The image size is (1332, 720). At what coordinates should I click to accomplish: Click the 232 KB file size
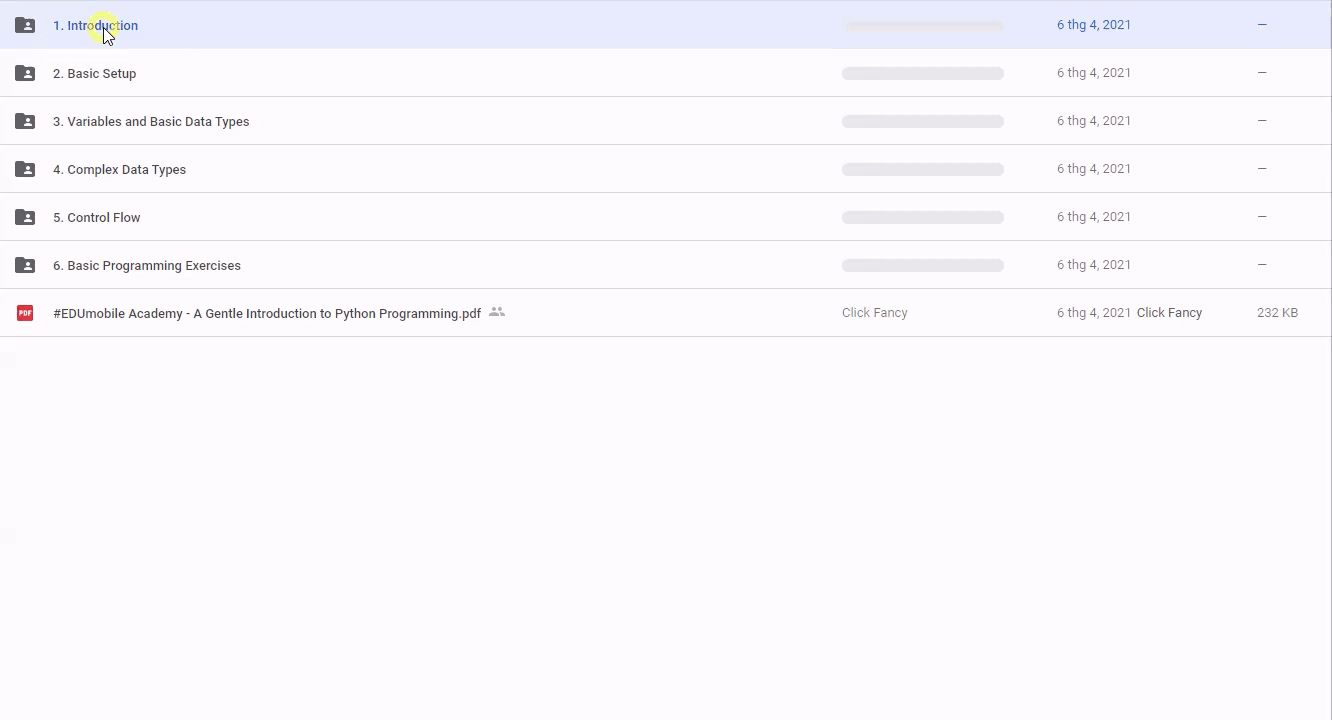1277,313
